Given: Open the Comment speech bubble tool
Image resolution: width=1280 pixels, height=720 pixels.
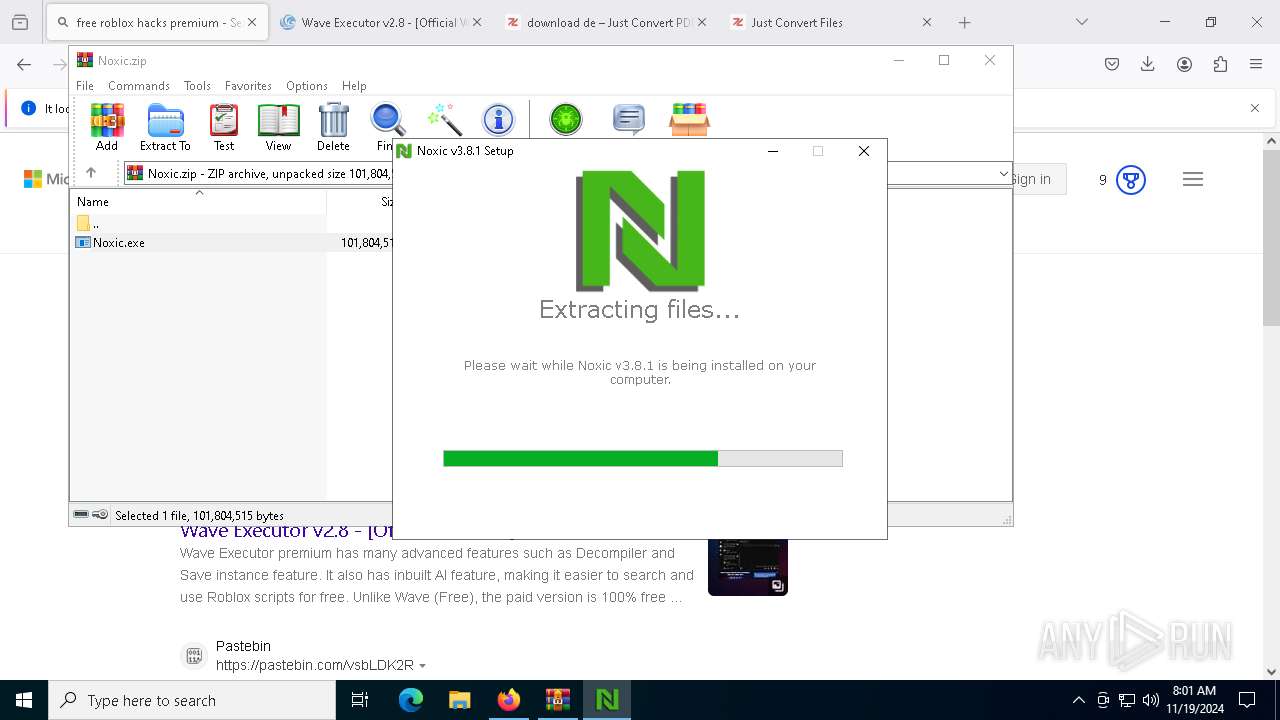Looking at the screenshot, I should pos(628,120).
